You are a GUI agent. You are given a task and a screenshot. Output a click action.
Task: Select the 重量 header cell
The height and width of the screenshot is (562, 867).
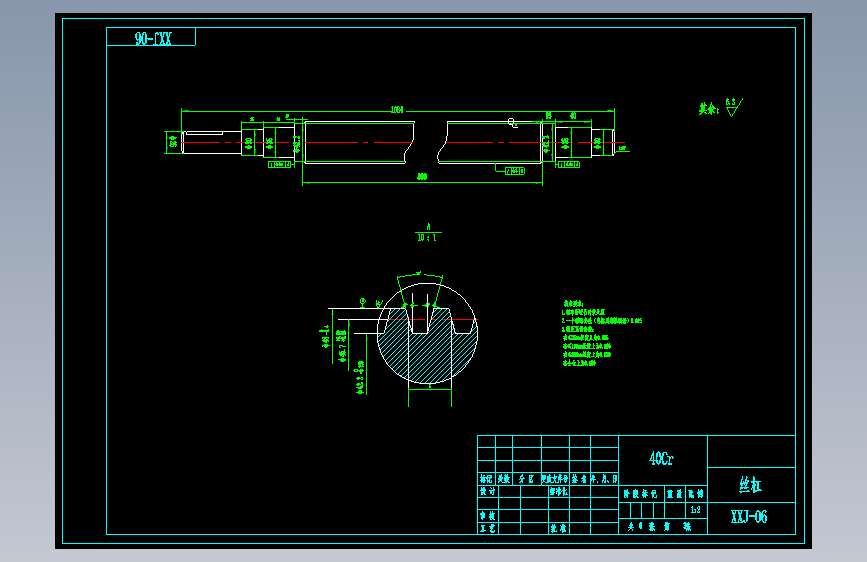[x=675, y=493]
